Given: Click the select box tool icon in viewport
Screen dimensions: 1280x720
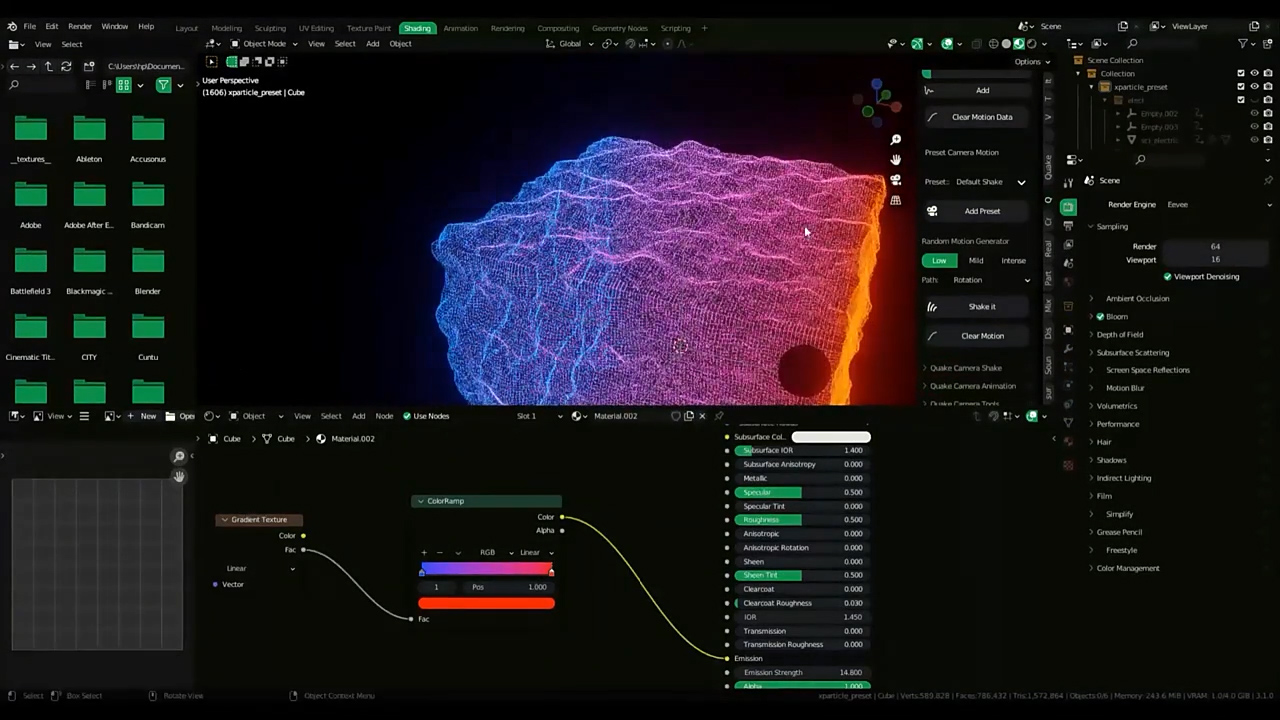Looking at the screenshot, I should click(x=211, y=62).
